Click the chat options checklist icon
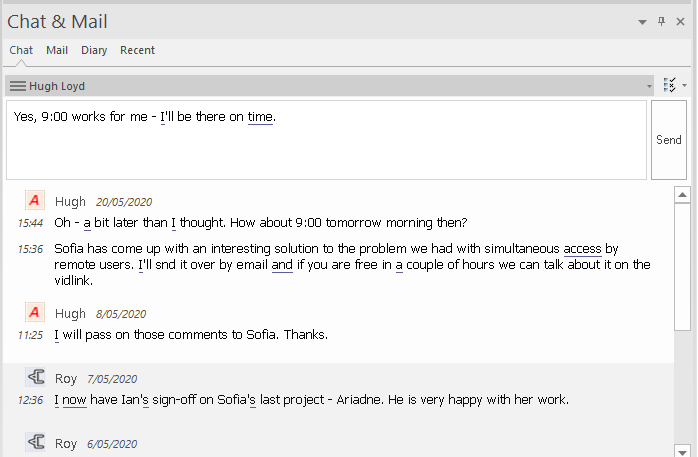698x457 pixels. pos(669,86)
